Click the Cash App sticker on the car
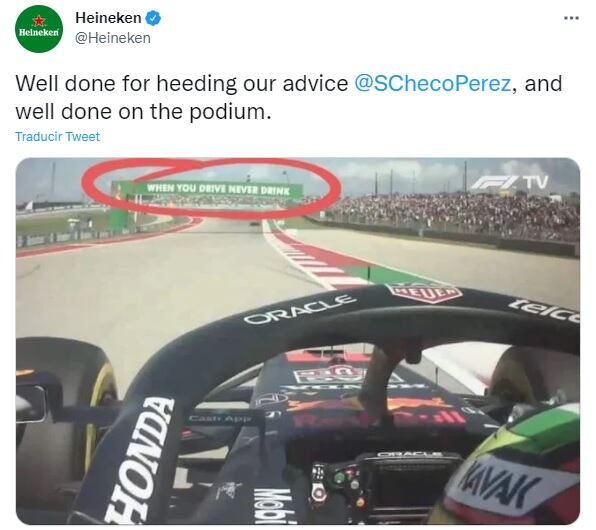This screenshot has width=596, height=530. (x=220, y=418)
